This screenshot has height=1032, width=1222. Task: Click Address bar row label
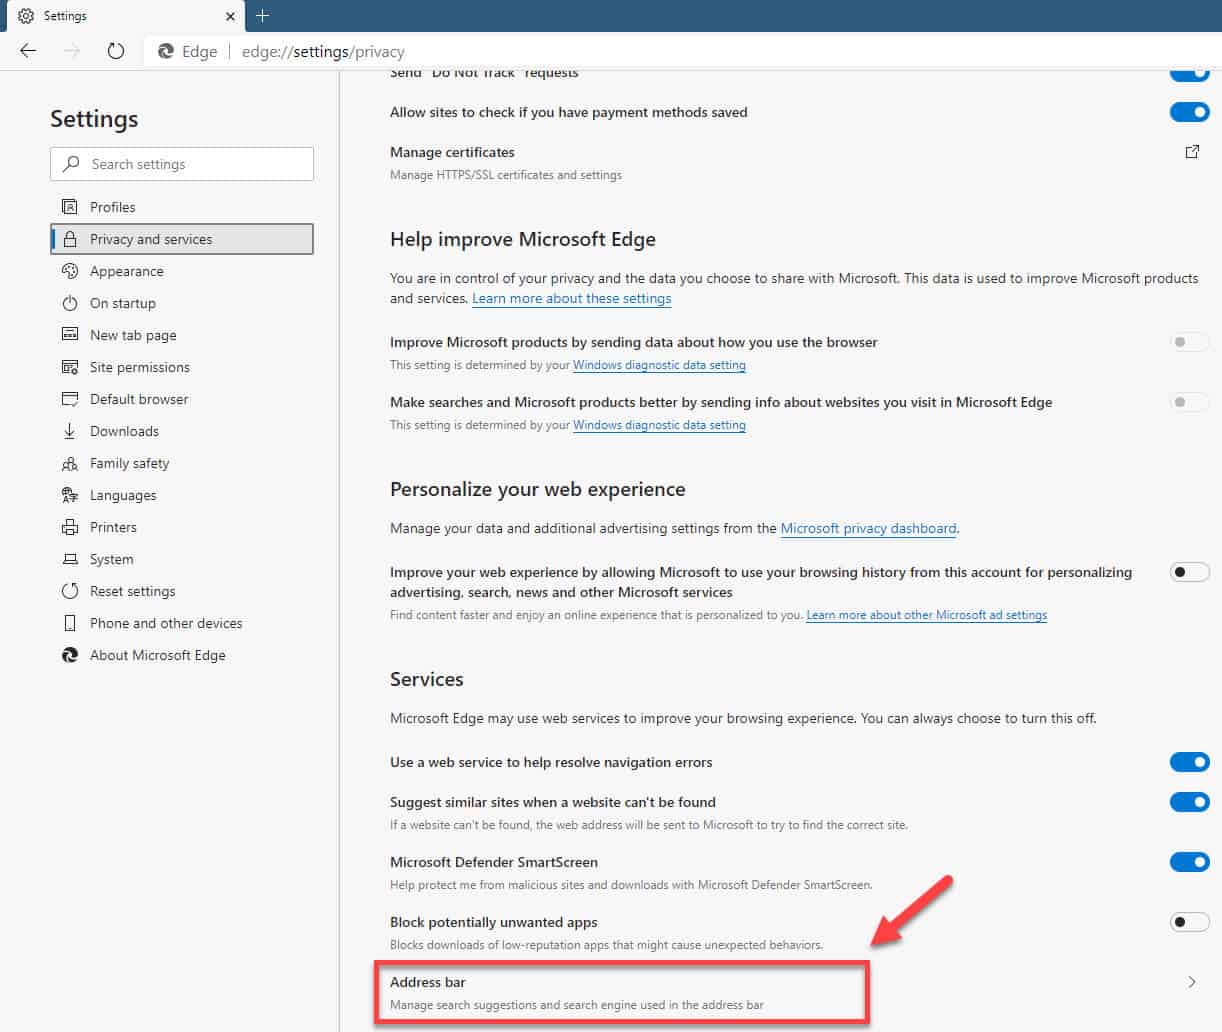point(428,982)
